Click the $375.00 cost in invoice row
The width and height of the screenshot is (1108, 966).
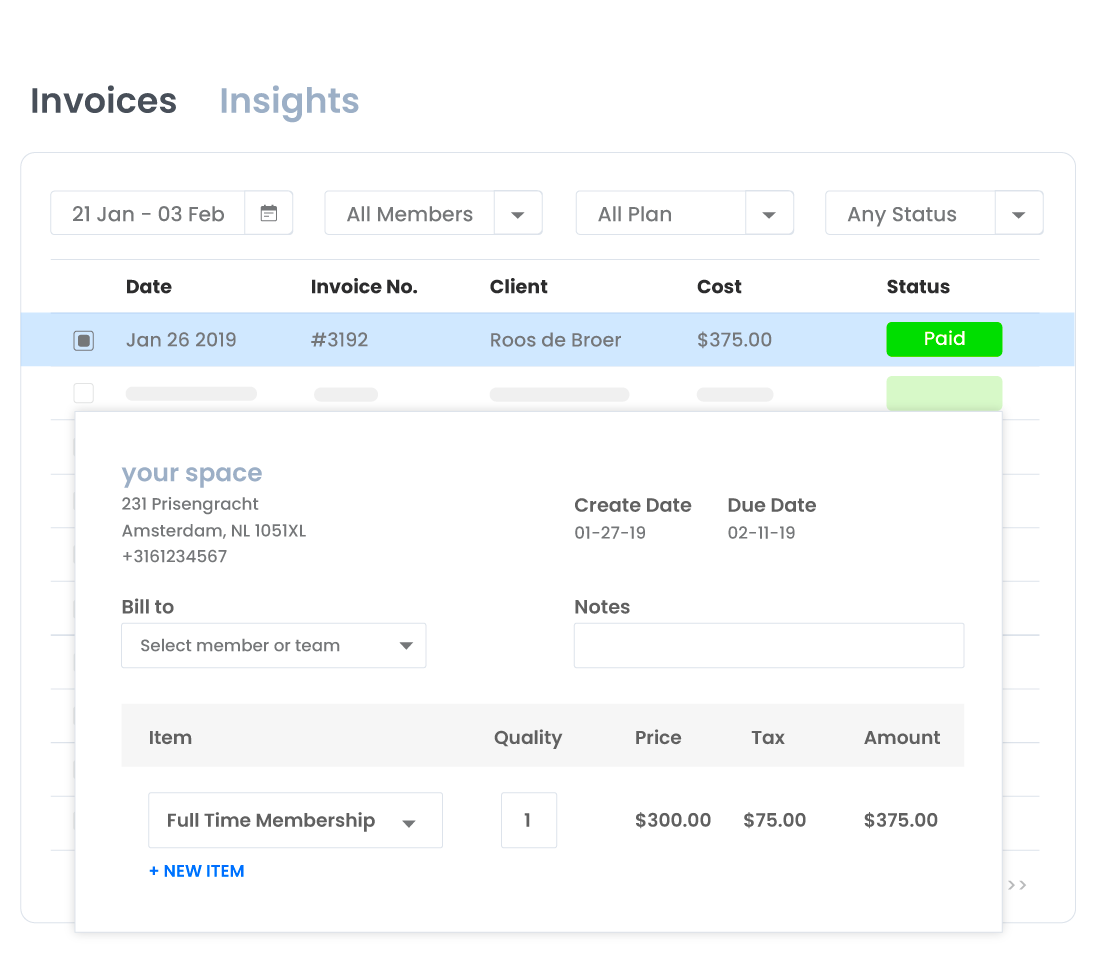pyautogui.click(x=734, y=340)
